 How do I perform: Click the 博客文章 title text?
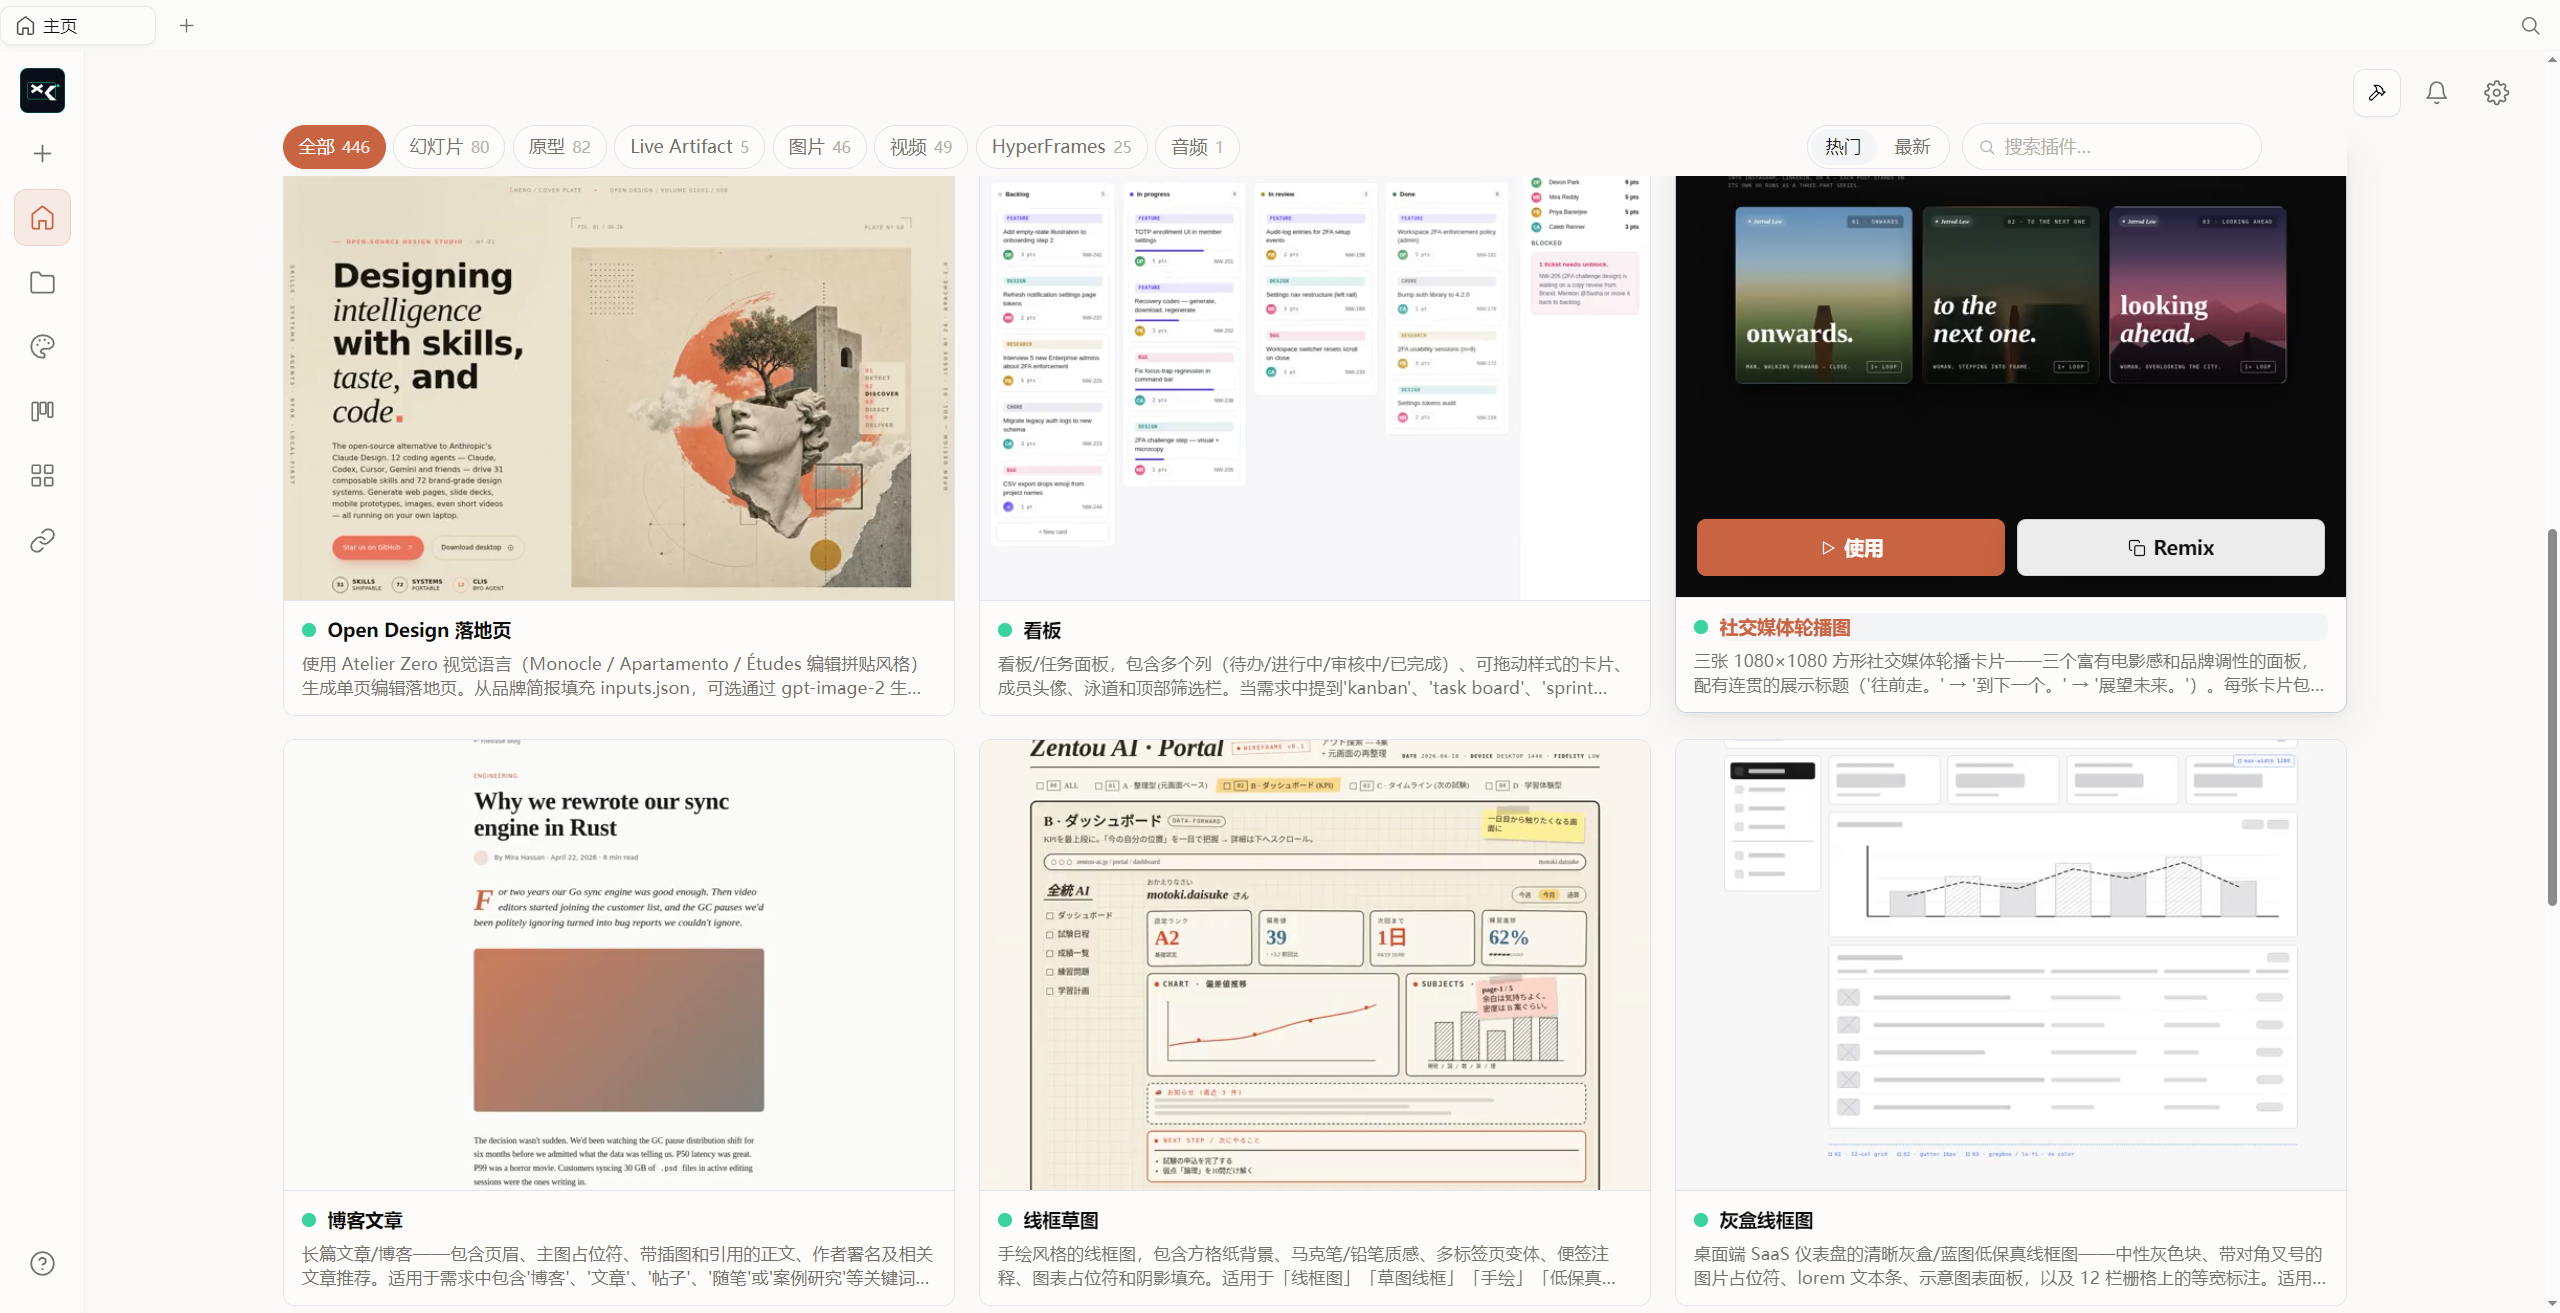(365, 1220)
